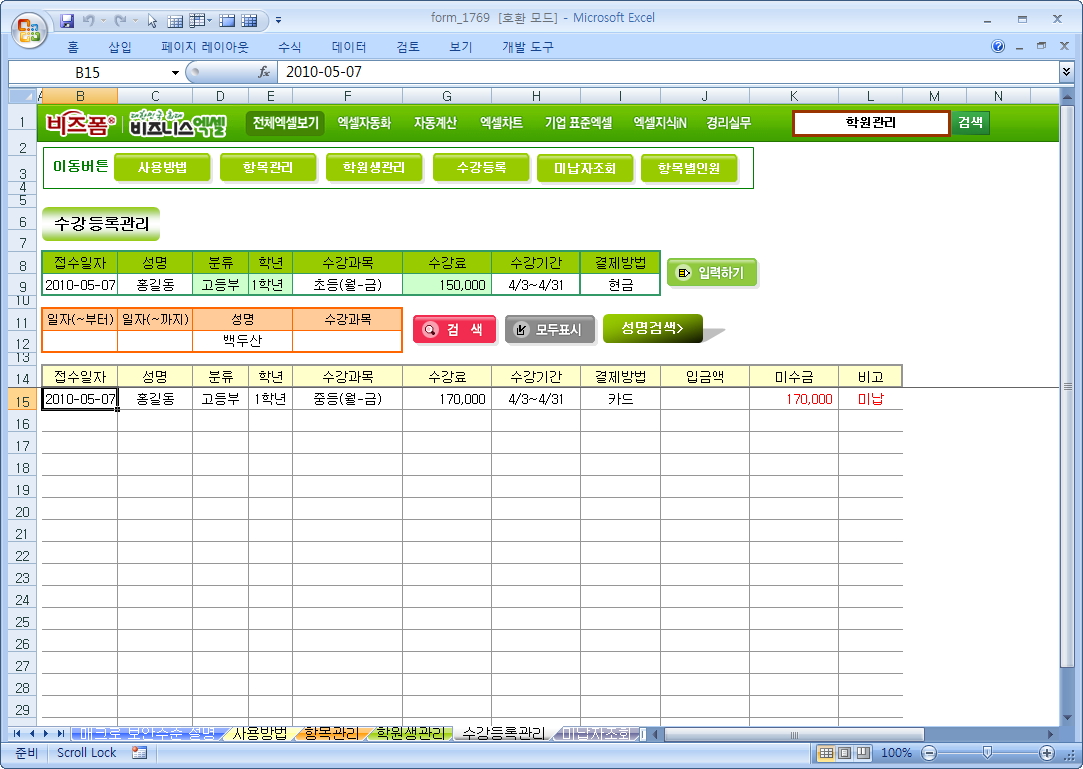Viewport: 1083px width, 769px height.
Task: Open Excel help with the question mark icon
Action: point(998,47)
